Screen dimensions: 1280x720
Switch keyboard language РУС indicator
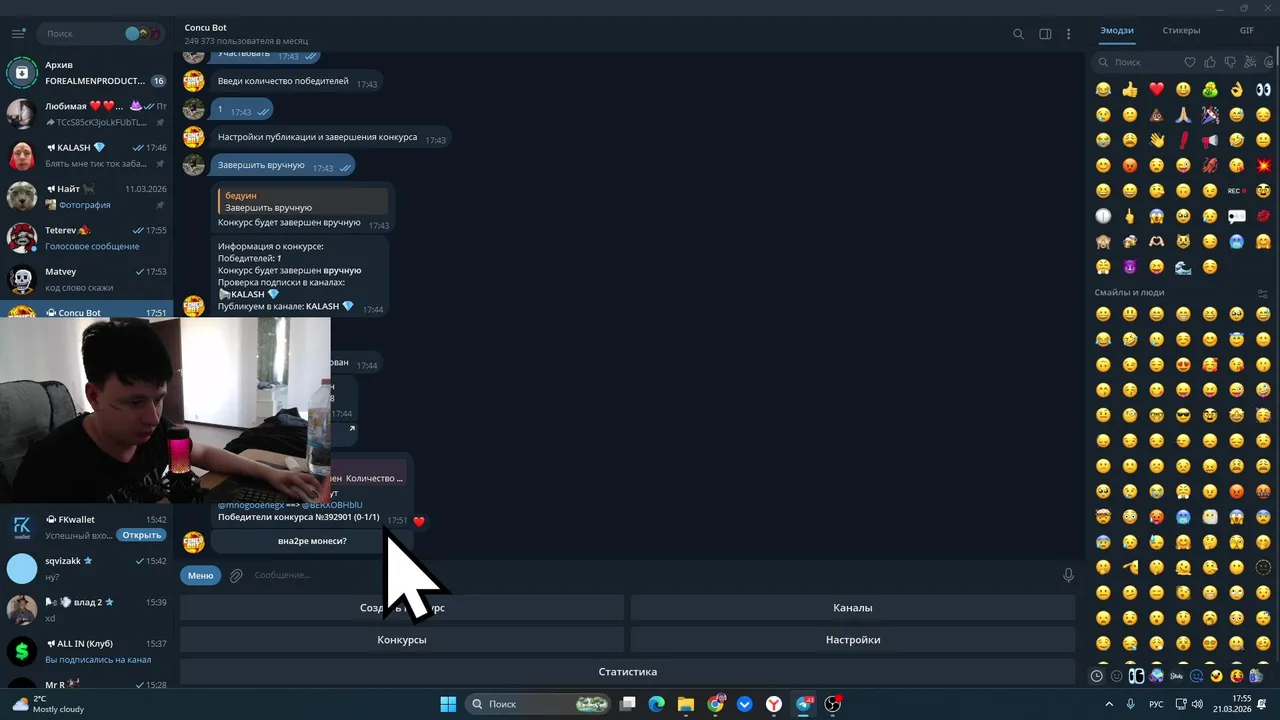point(1157,704)
